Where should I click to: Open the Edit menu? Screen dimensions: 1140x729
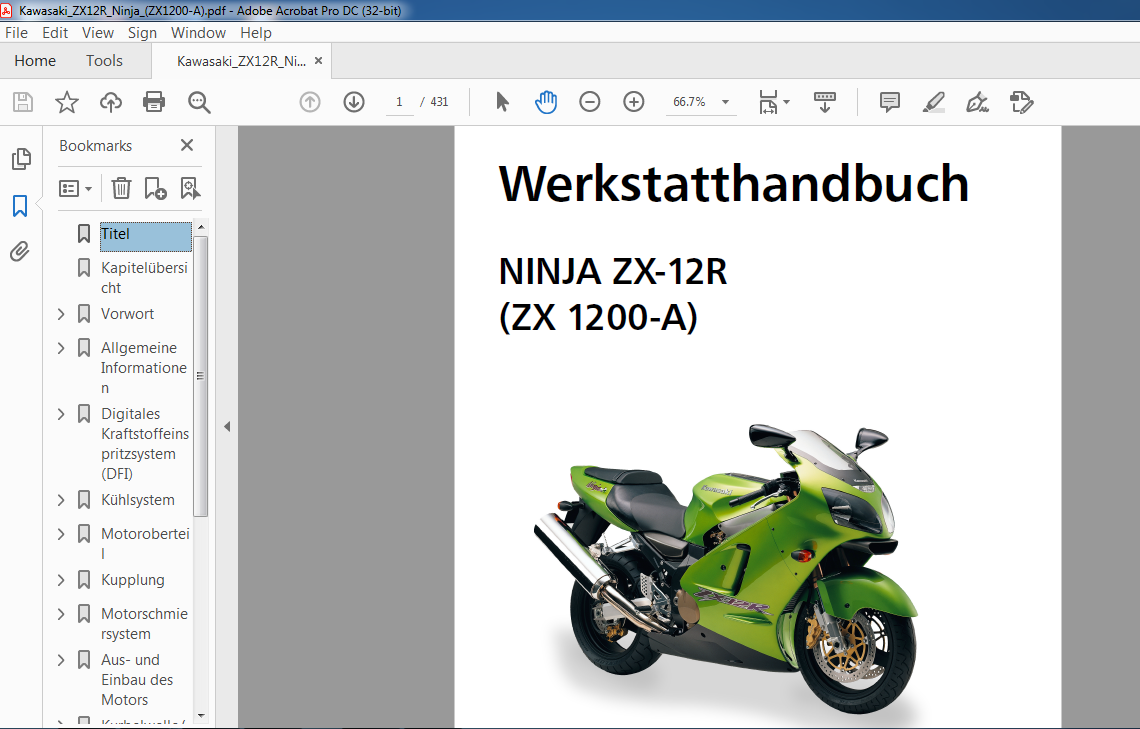[x=55, y=33]
